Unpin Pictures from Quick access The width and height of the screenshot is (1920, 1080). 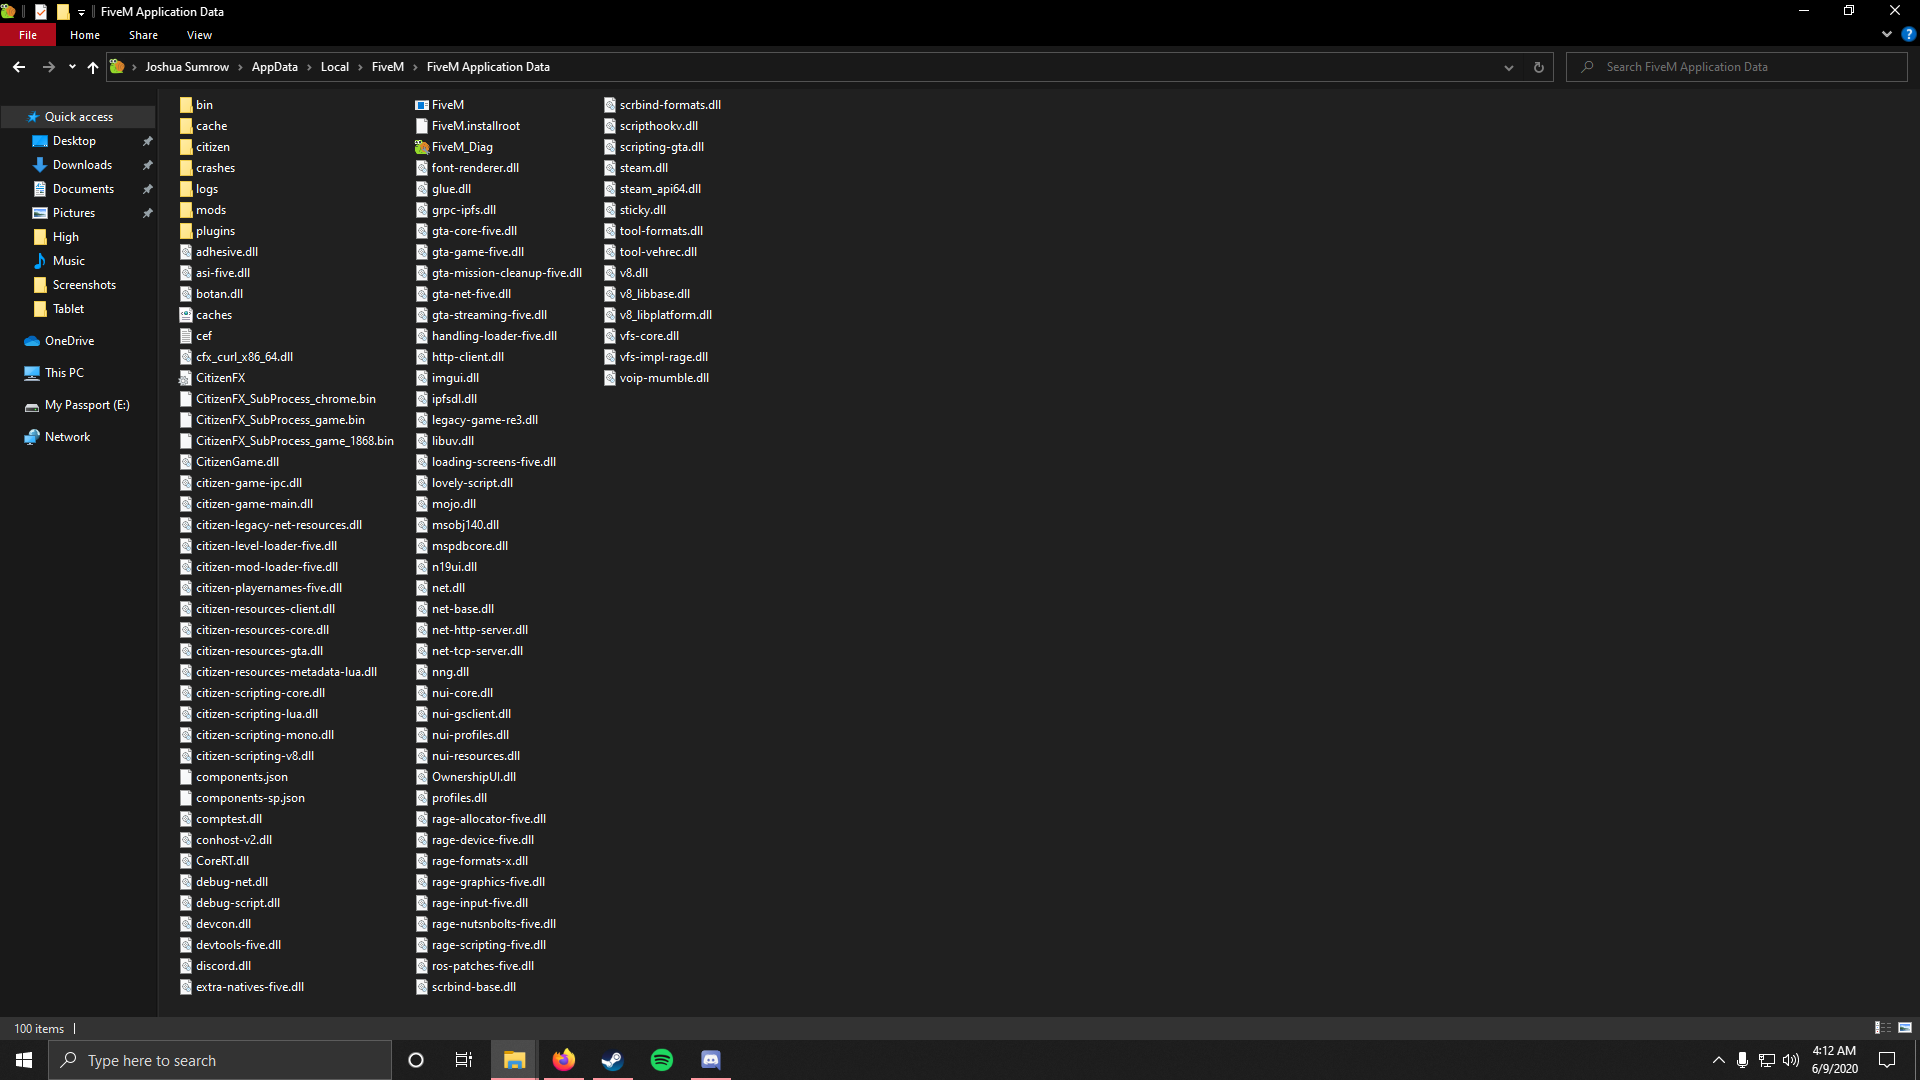tap(147, 212)
